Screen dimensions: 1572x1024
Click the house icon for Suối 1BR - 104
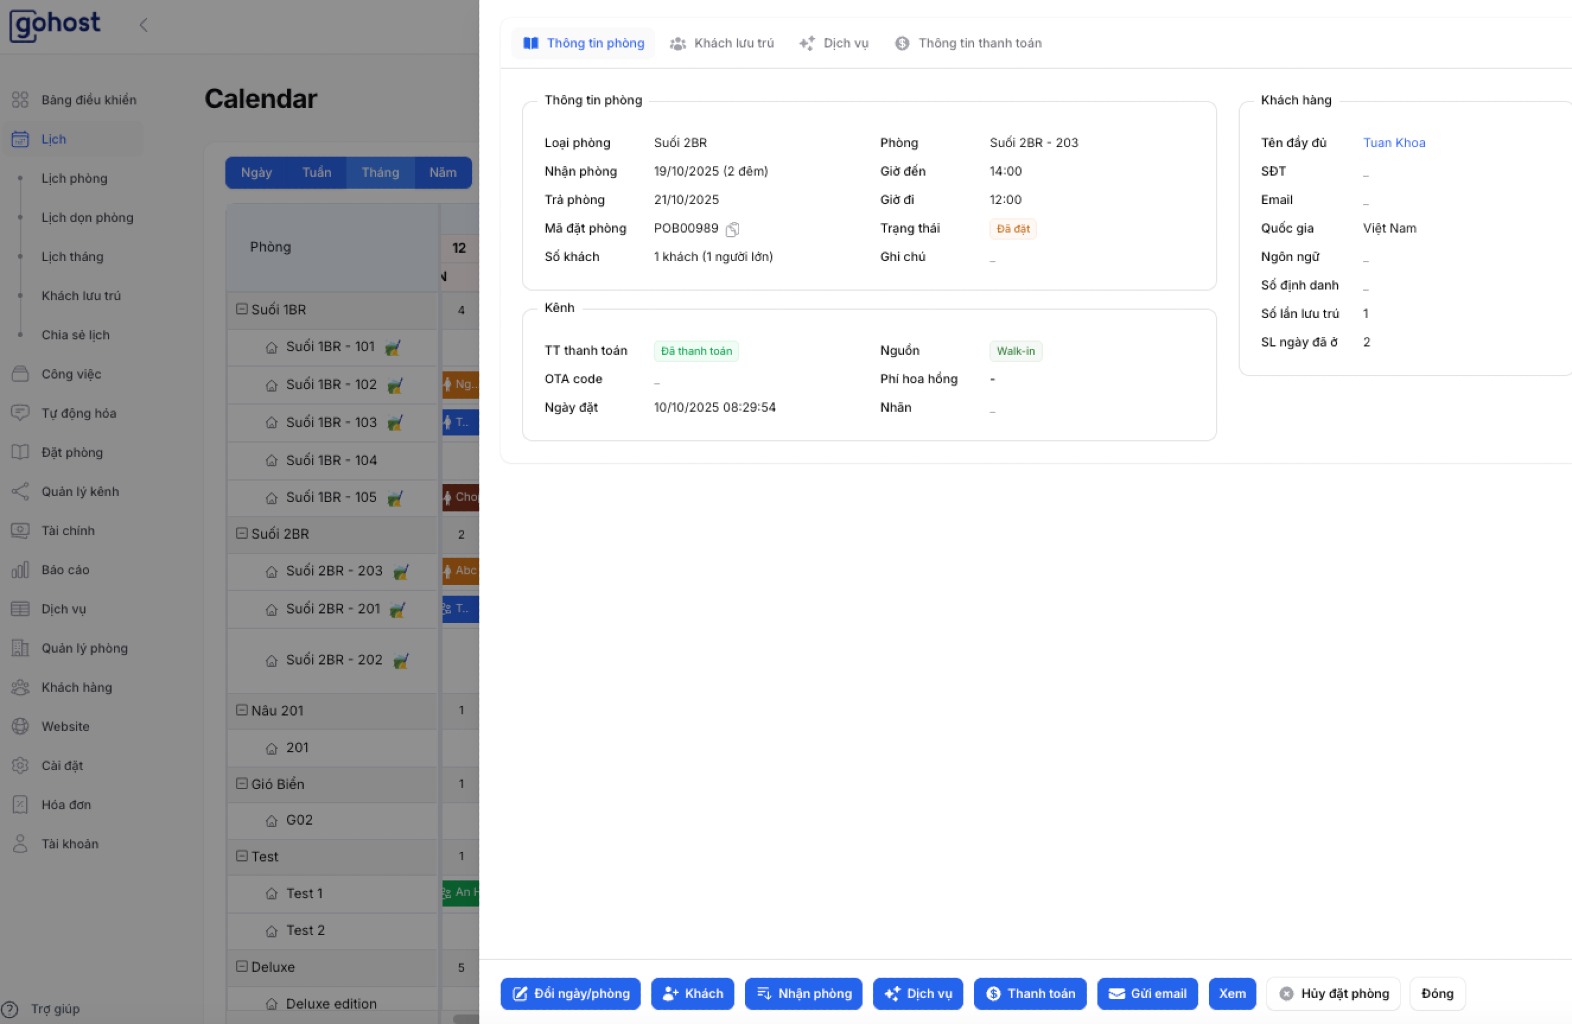[271, 461]
